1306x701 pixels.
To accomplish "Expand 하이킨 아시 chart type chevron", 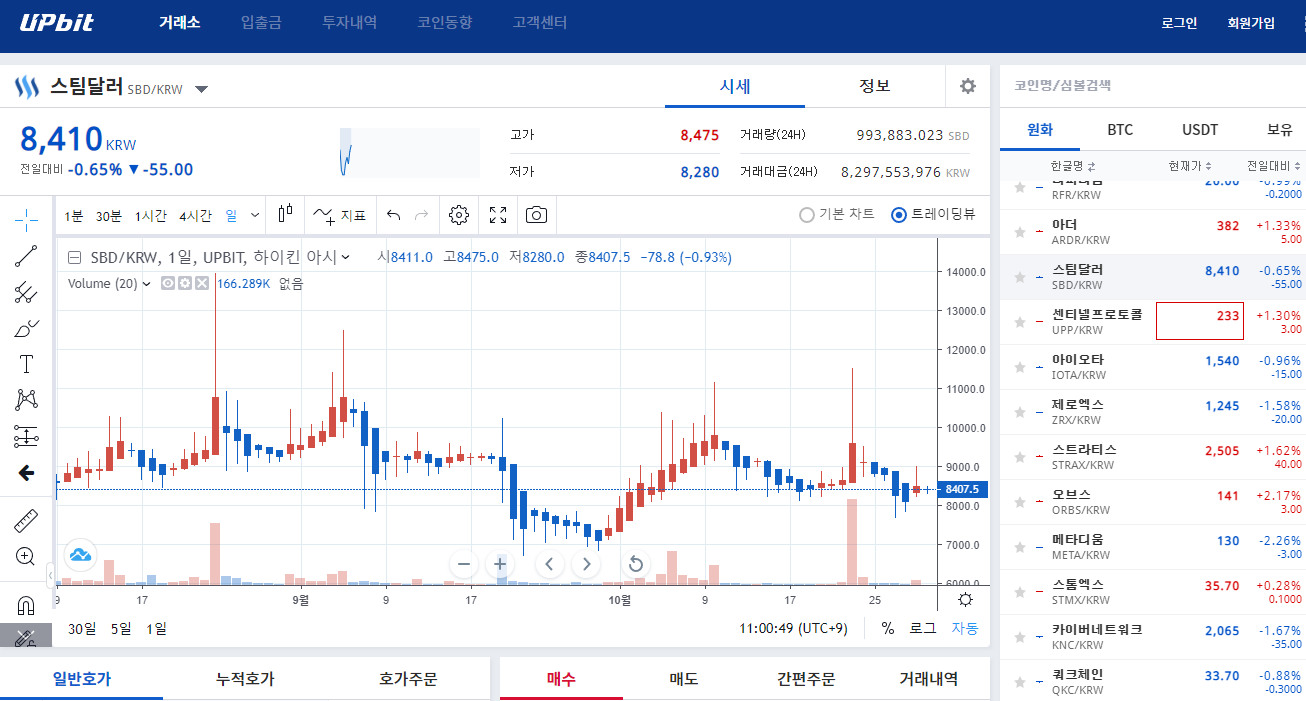I will tap(345, 257).
